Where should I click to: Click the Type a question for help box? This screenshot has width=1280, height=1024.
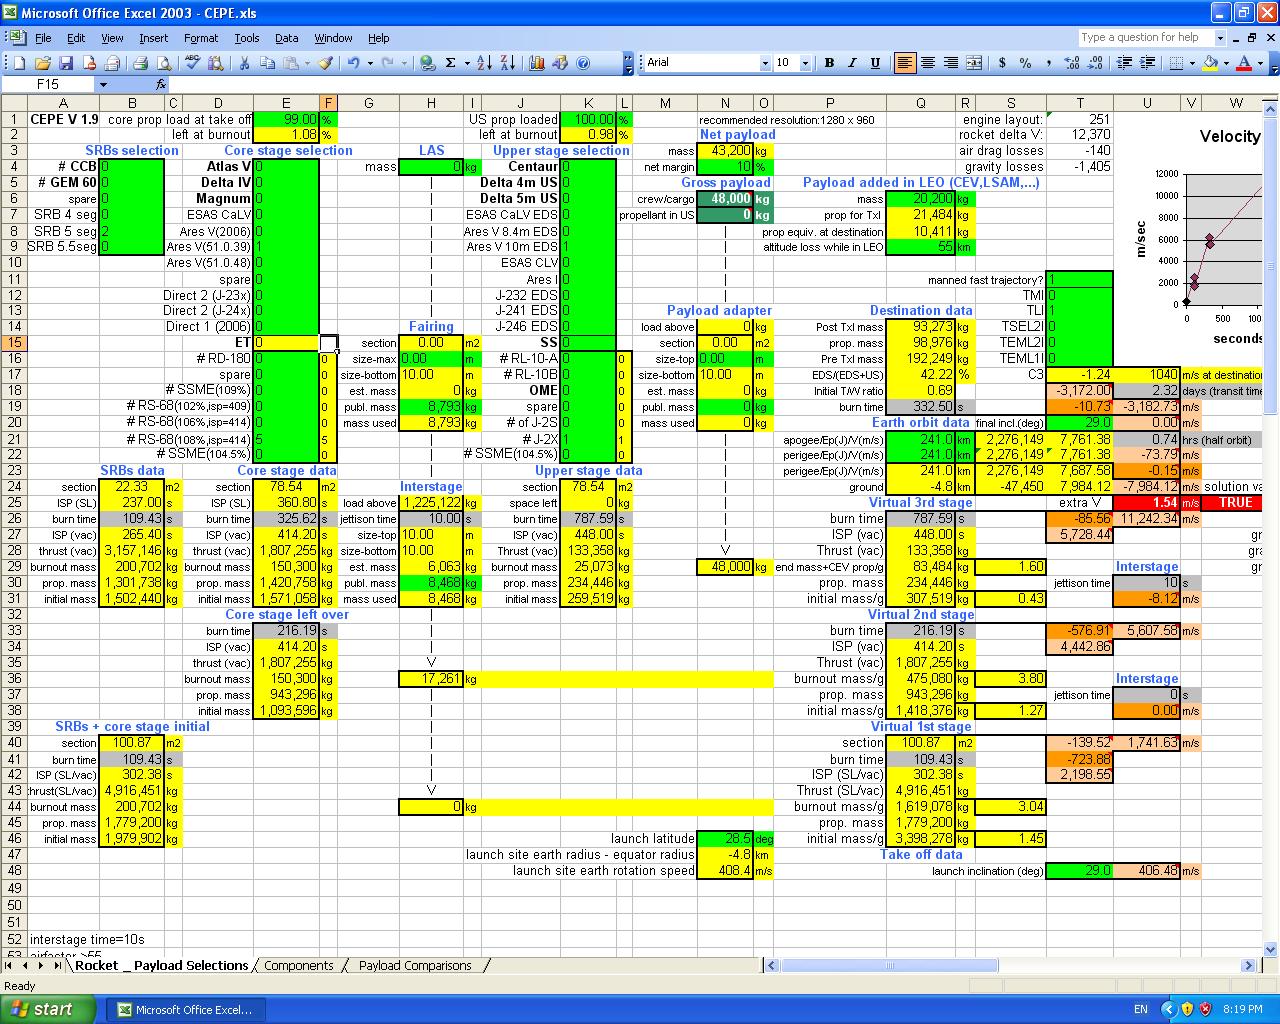tap(1144, 38)
